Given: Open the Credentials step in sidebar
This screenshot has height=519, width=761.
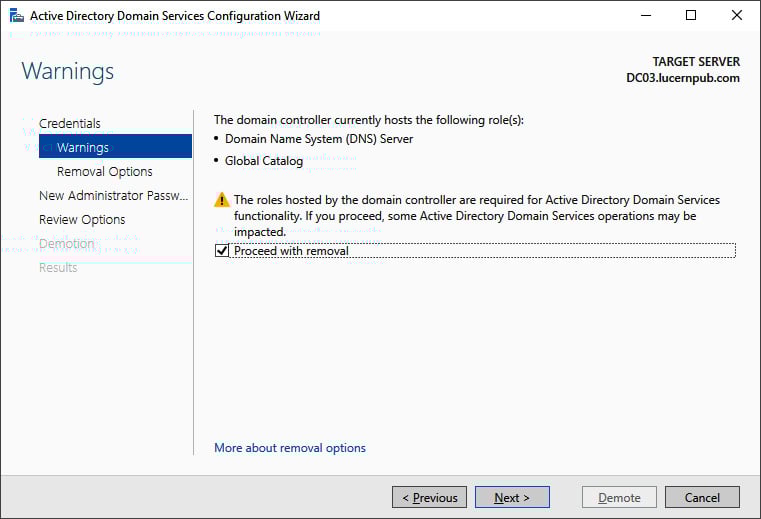Looking at the screenshot, I should 70,123.
